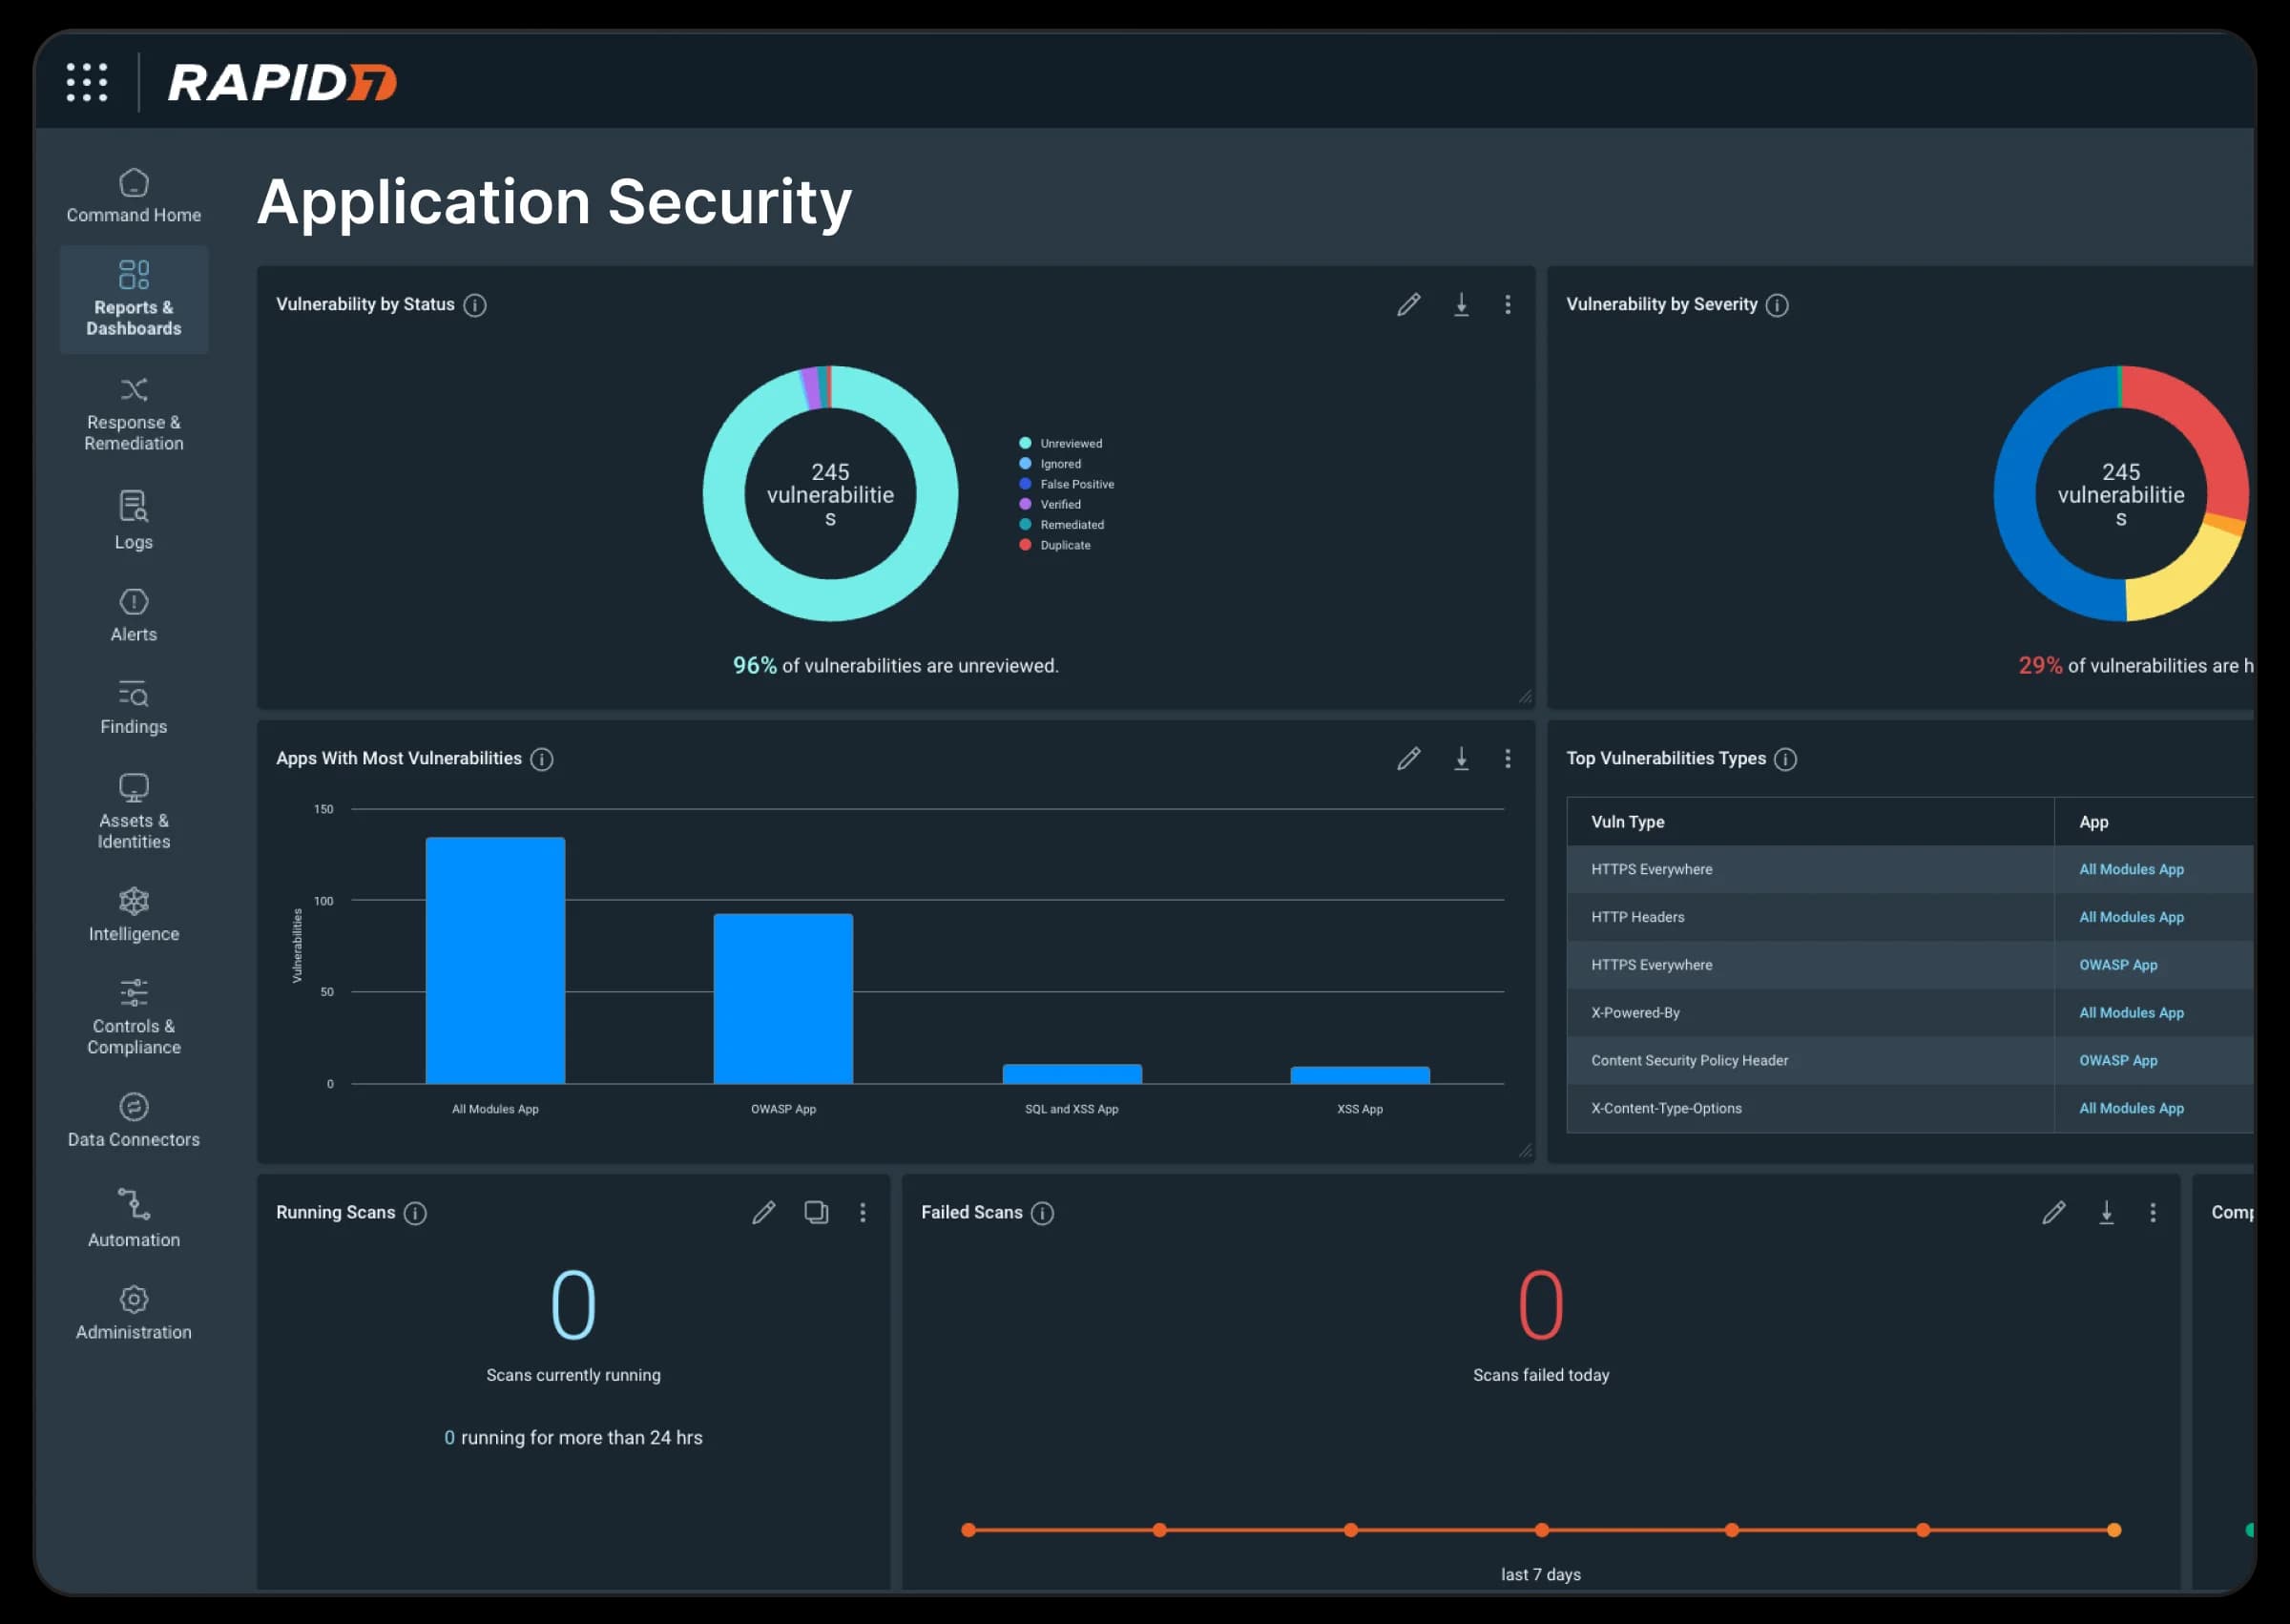Open the Logs section

point(134,520)
